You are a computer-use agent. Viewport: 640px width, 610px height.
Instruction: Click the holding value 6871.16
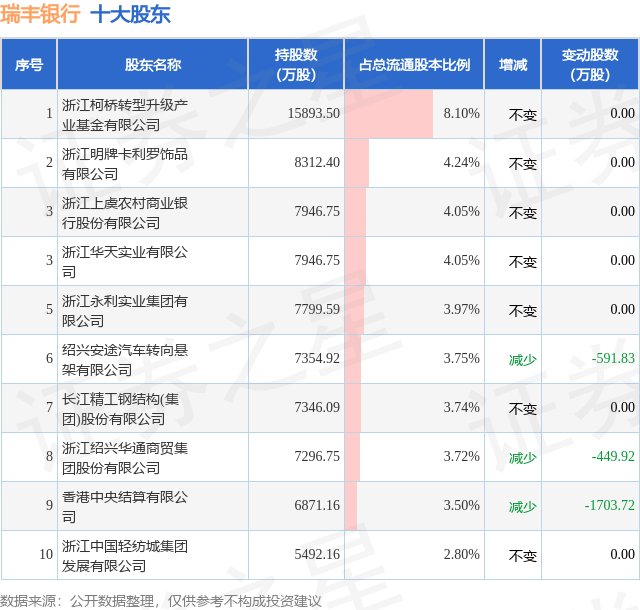tap(317, 505)
